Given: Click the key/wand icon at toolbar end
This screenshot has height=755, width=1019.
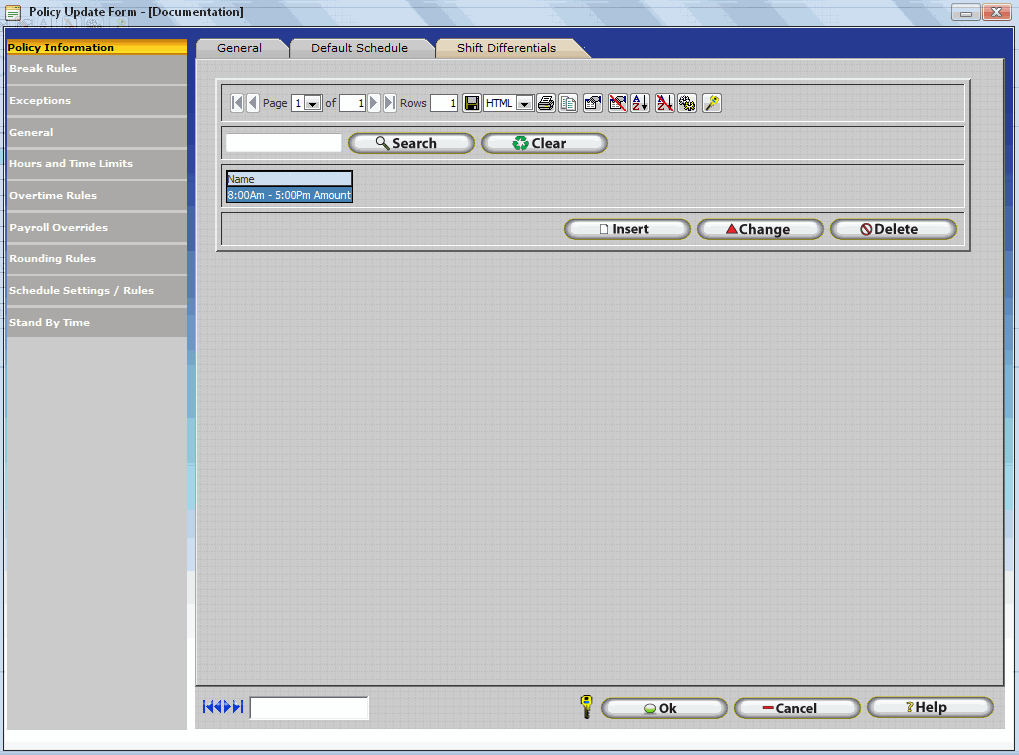Looking at the screenshot, I should (712, 102).
